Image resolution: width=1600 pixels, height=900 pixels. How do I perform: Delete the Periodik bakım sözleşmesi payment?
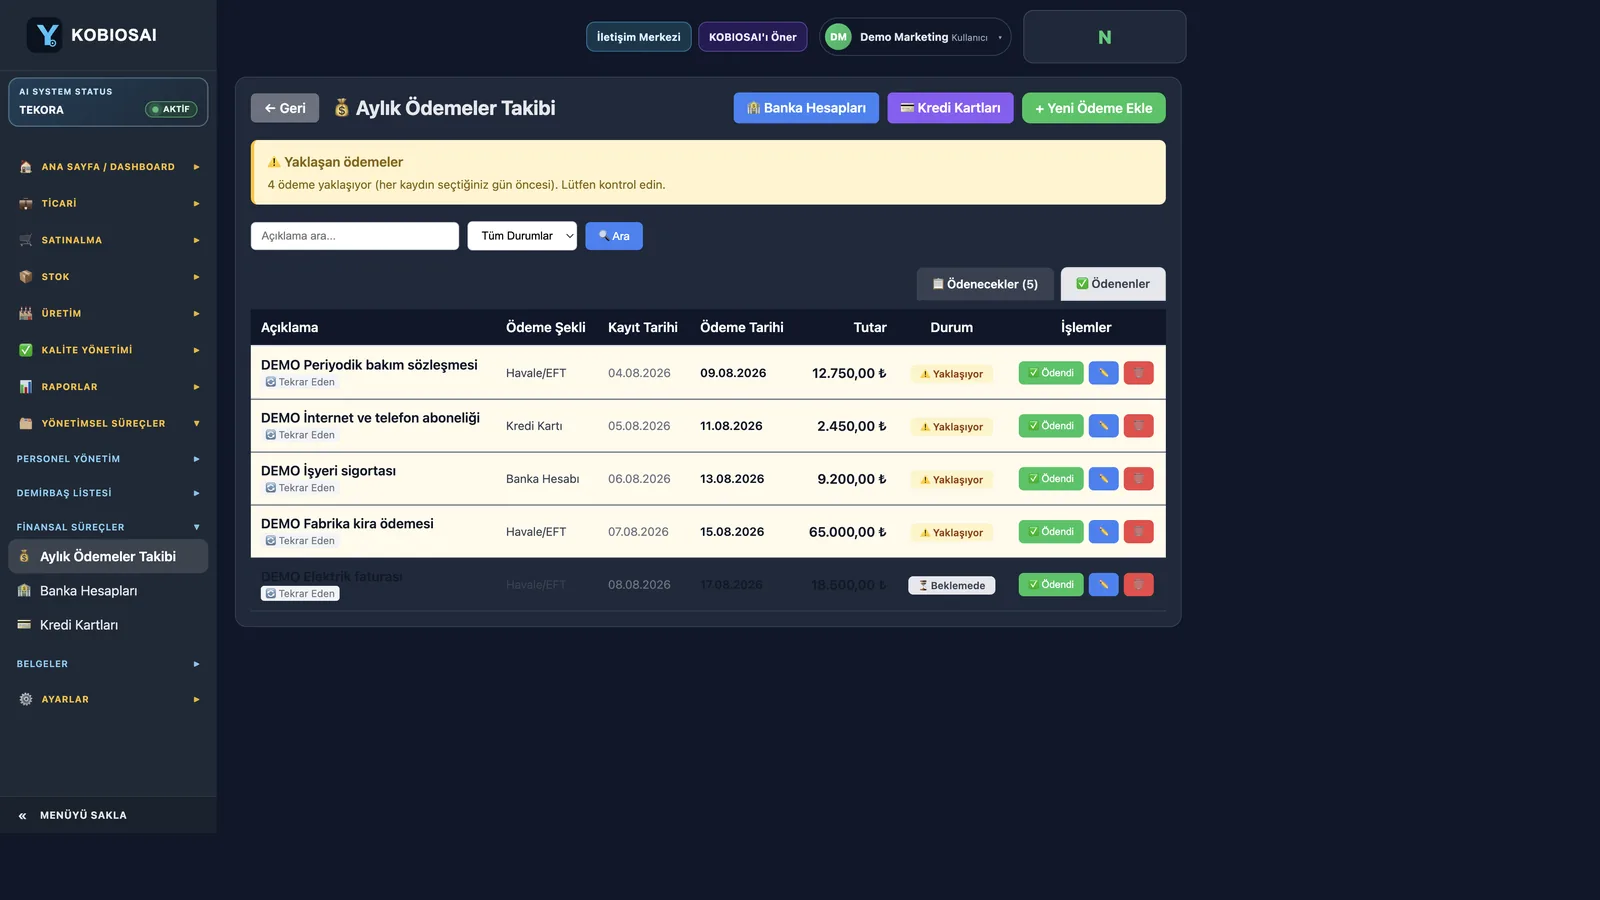(x=1138, y=373)
